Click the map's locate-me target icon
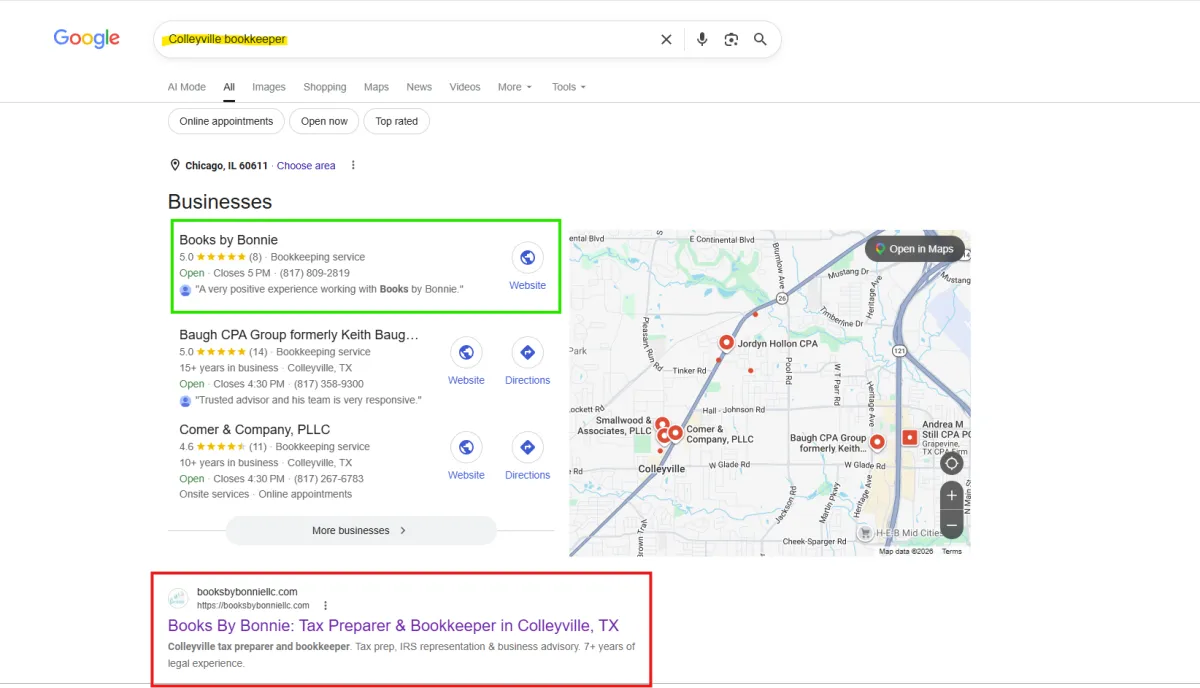This screenshot has height=688, width=1200. 952,464
